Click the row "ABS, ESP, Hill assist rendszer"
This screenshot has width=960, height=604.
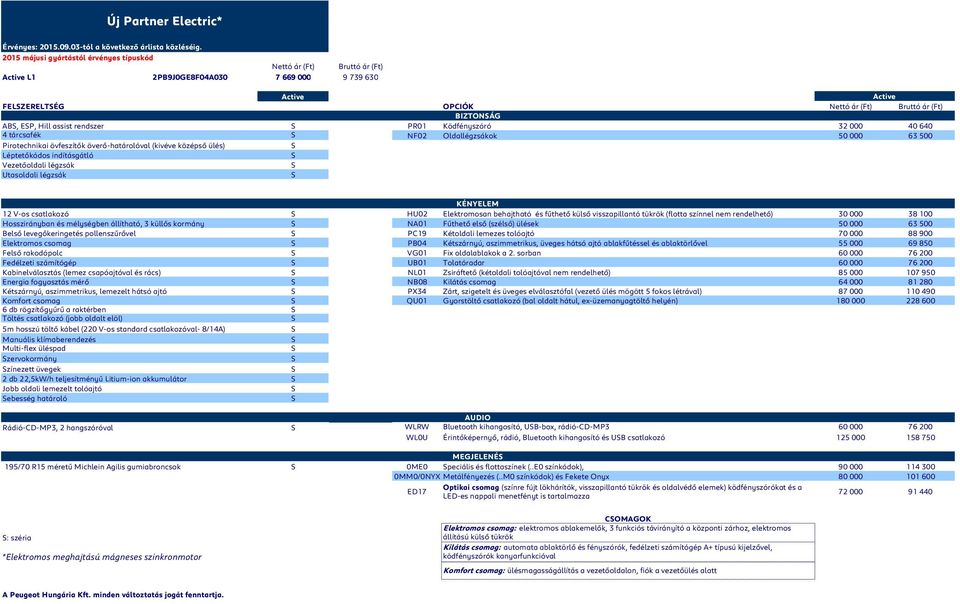pos(165,126)
